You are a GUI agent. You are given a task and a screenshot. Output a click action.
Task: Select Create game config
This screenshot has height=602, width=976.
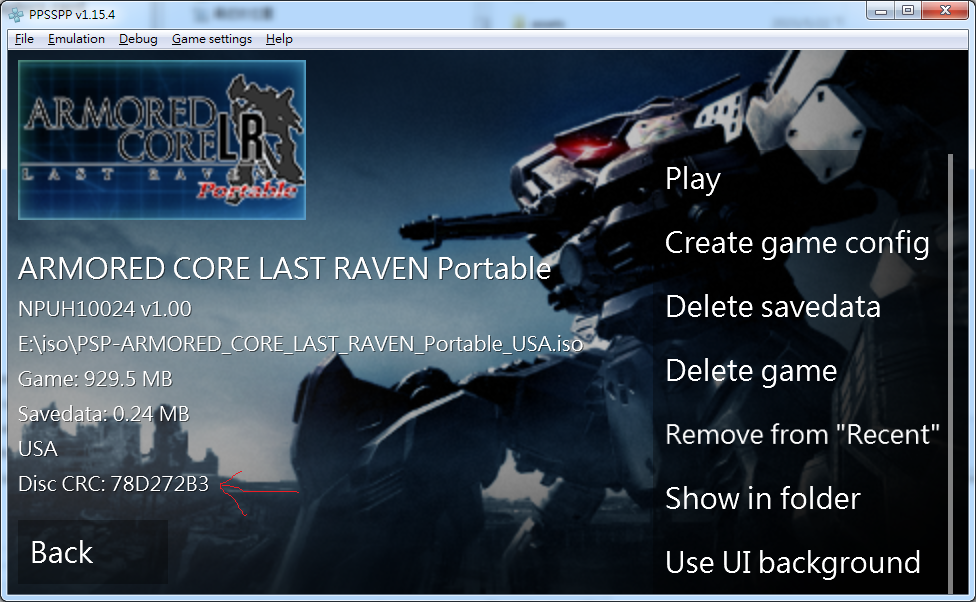coord(797,242)
